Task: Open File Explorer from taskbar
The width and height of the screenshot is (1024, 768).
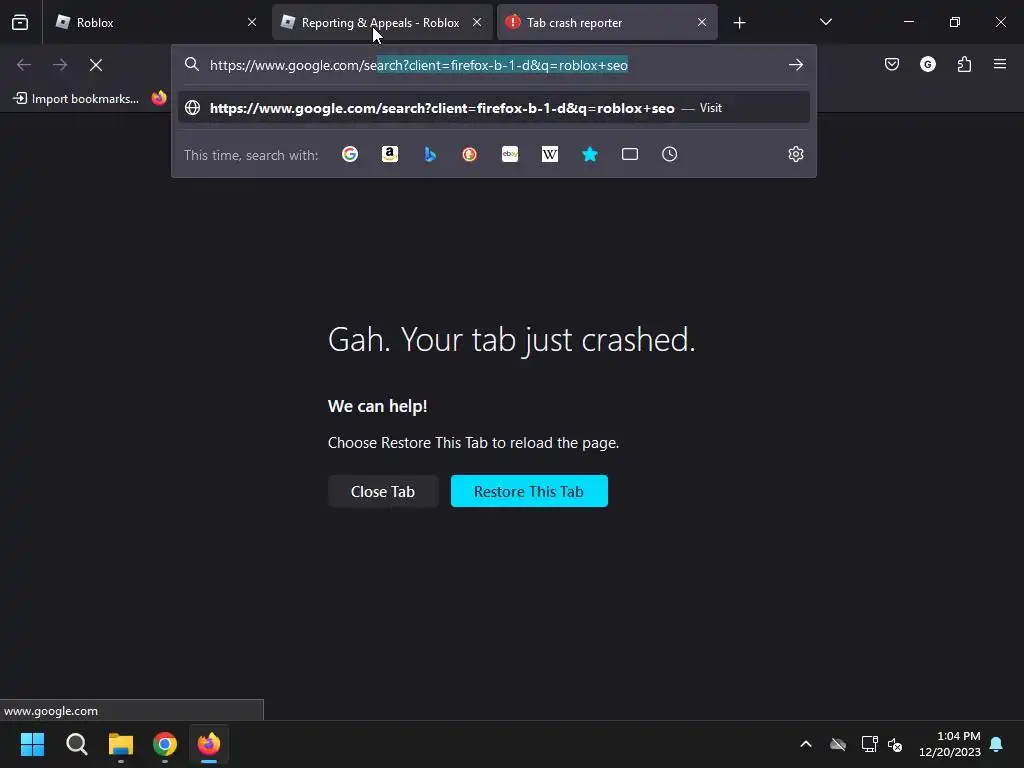Action: click(x=121, y=744)
